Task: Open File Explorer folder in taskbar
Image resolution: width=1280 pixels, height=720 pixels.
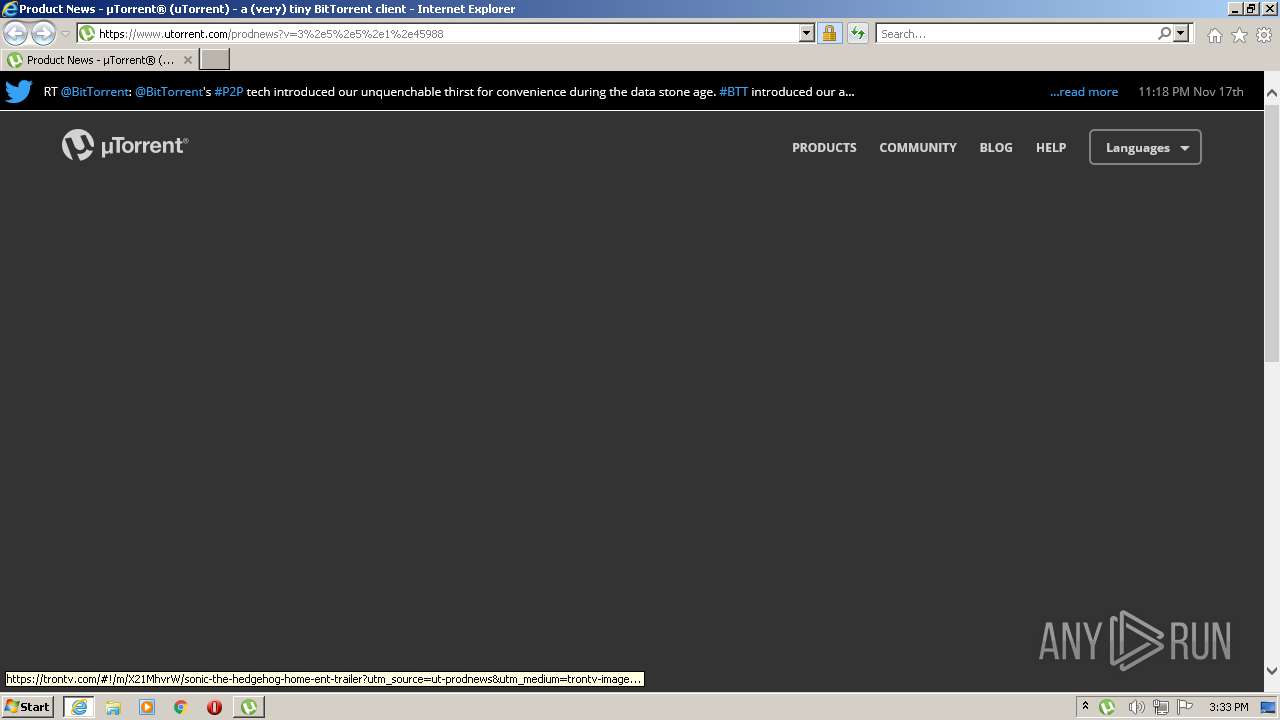Action: click(x=113, y=707)
